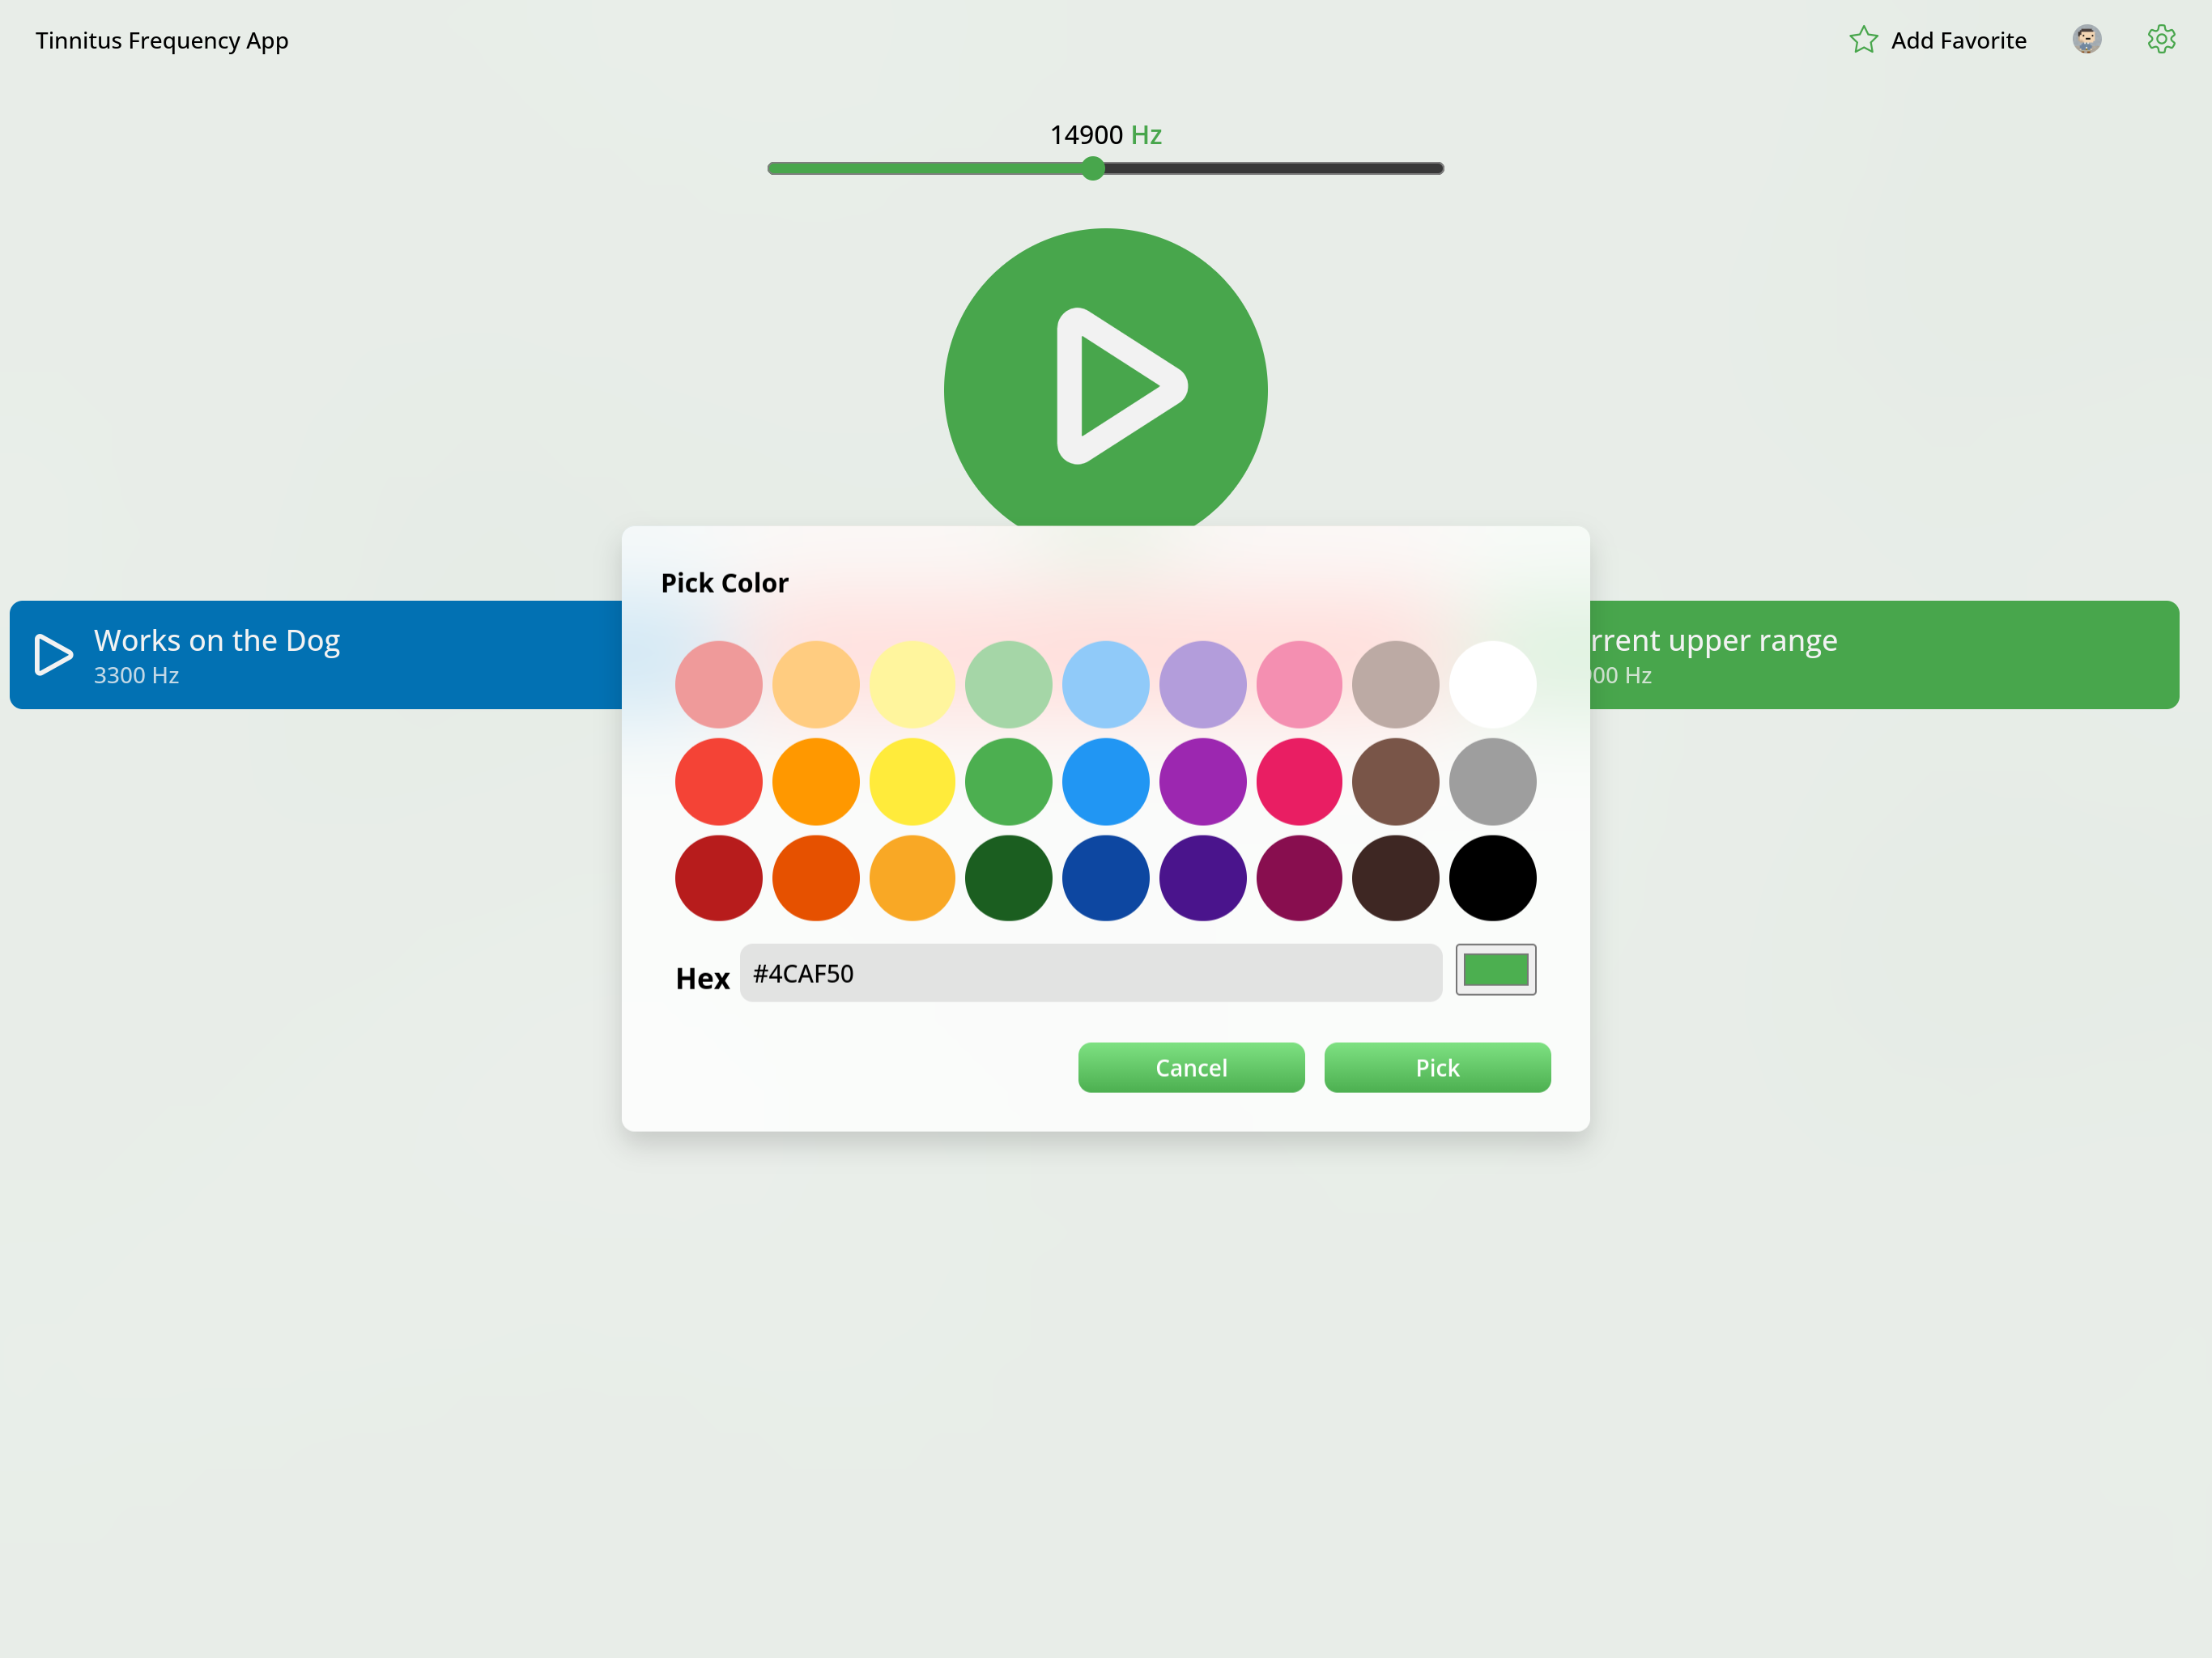This screenshot has height=1658, width=2212.
Task: Select the light orange swatch
Action: tap(816, 685)
